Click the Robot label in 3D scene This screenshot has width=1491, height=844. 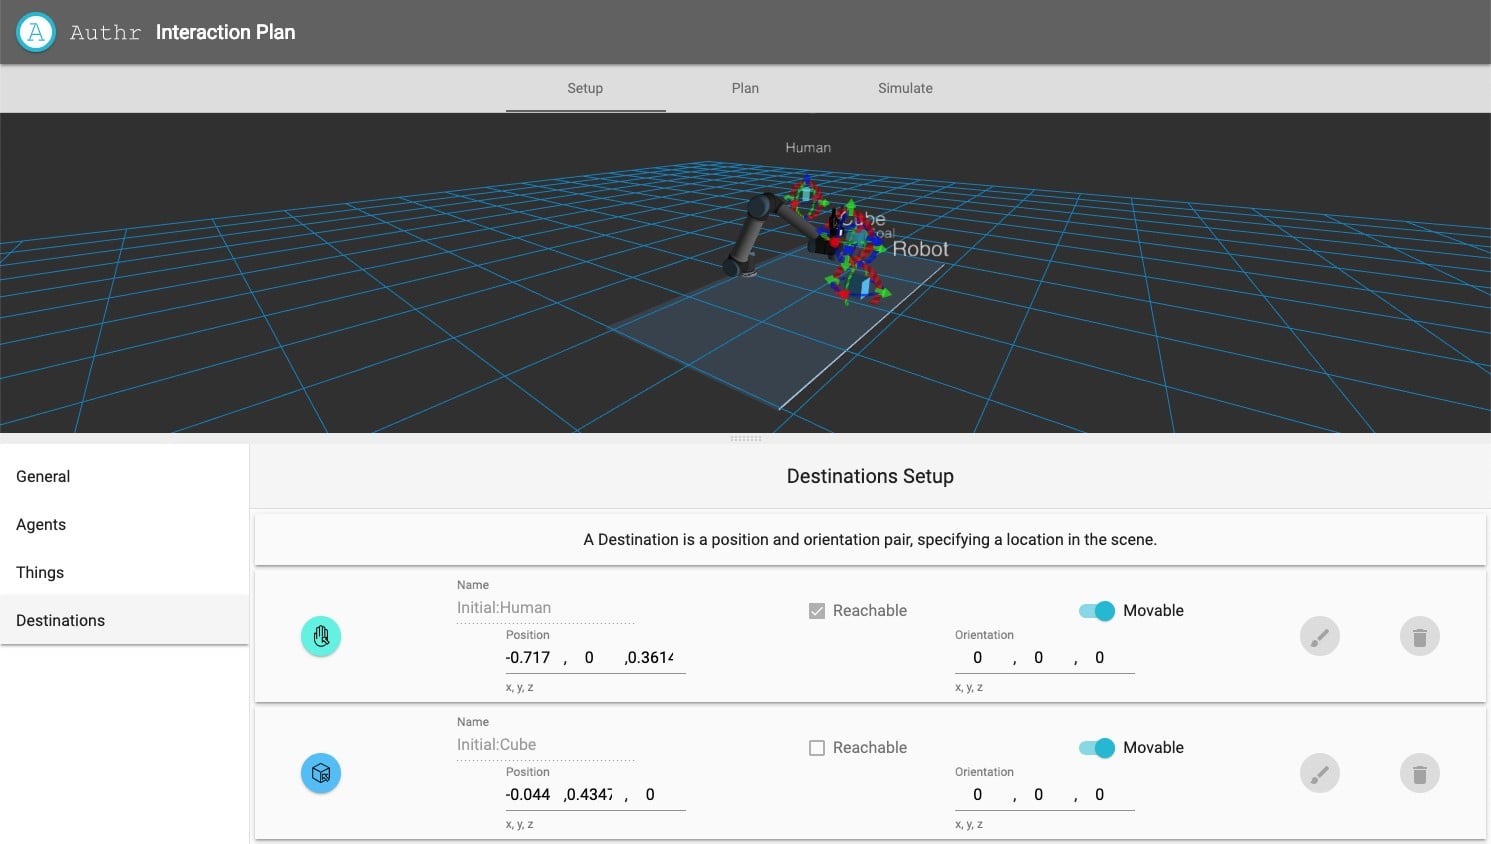pos(920,249)
